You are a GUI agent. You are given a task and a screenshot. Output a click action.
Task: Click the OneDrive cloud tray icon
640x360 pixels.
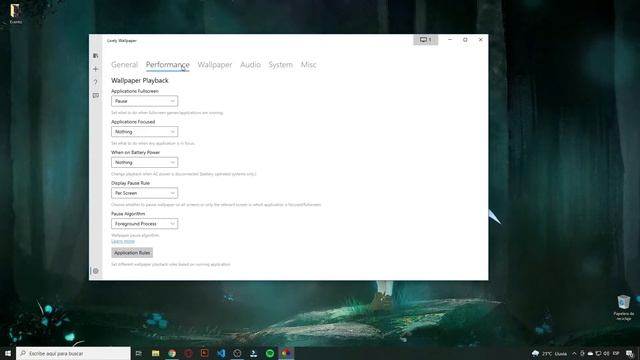coord(590,353)
